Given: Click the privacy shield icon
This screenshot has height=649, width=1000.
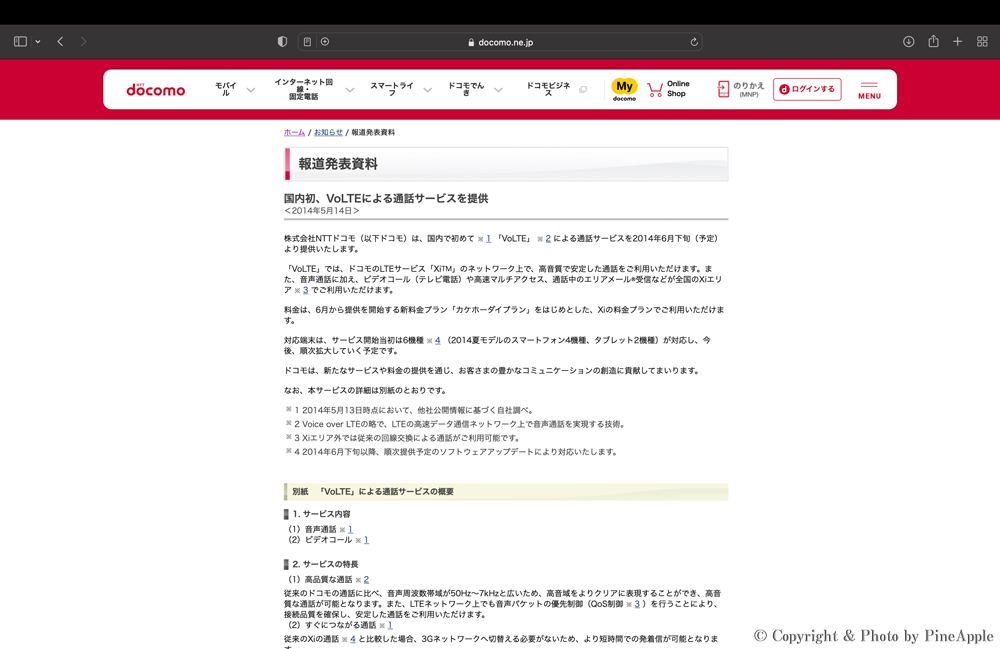Looking at the screenshot, I should tap(282, 42).
